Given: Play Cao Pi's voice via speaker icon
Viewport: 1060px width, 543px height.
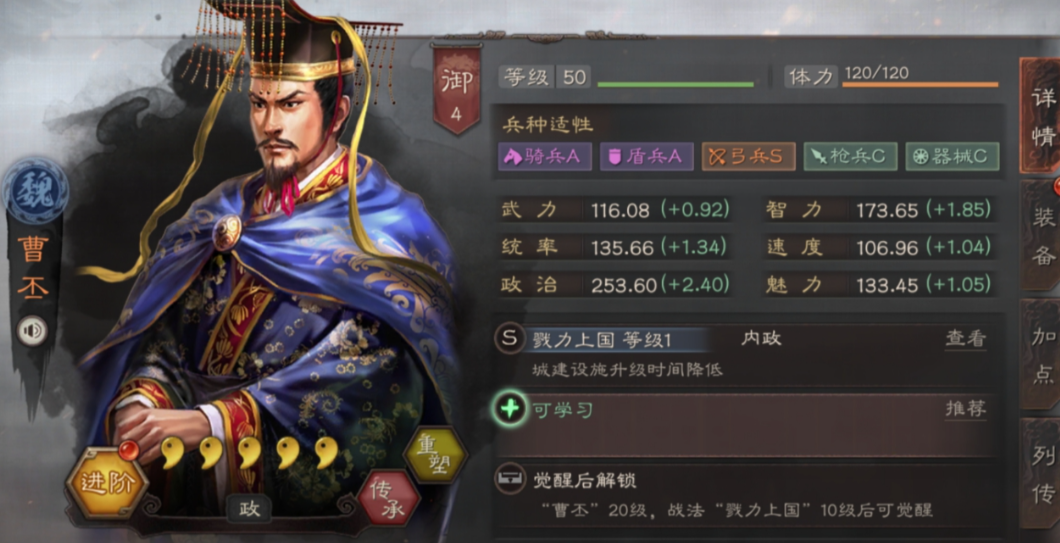Looking at the screenshot, I should tap(32, 331).
